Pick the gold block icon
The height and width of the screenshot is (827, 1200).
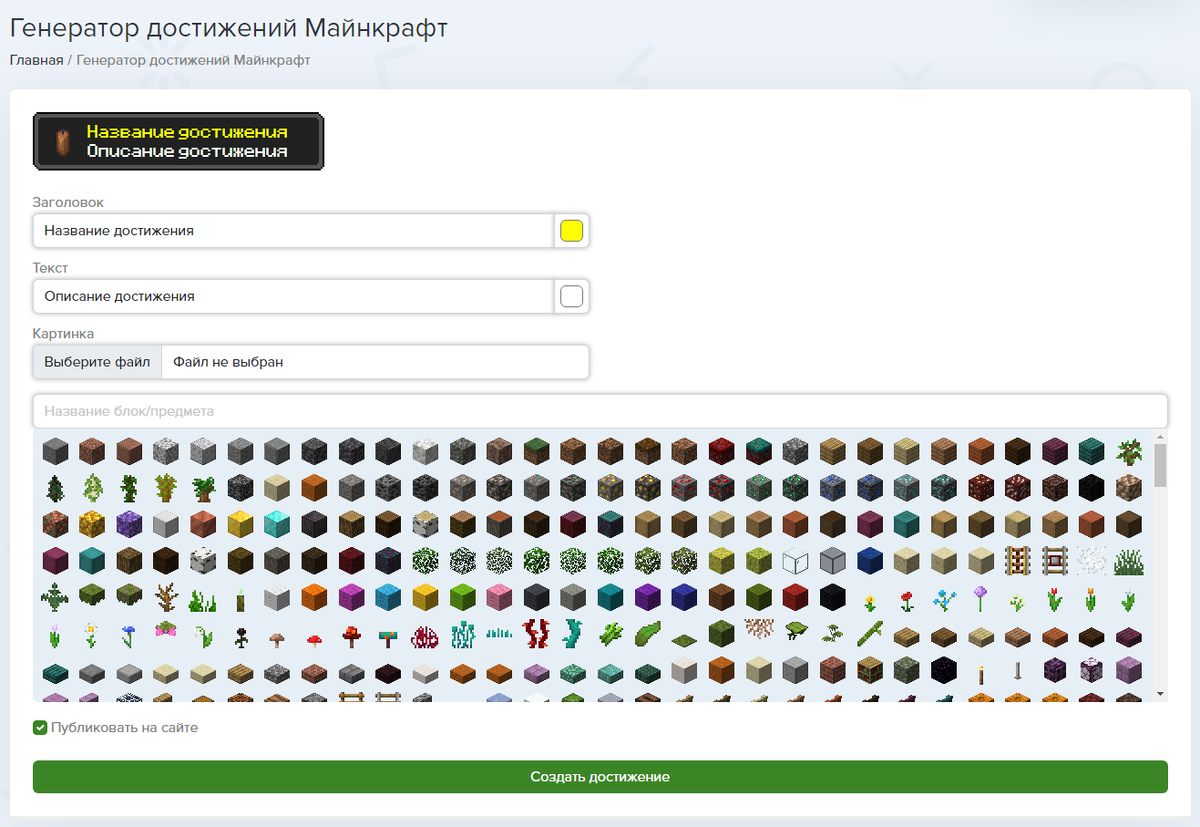tap(241, 525)
